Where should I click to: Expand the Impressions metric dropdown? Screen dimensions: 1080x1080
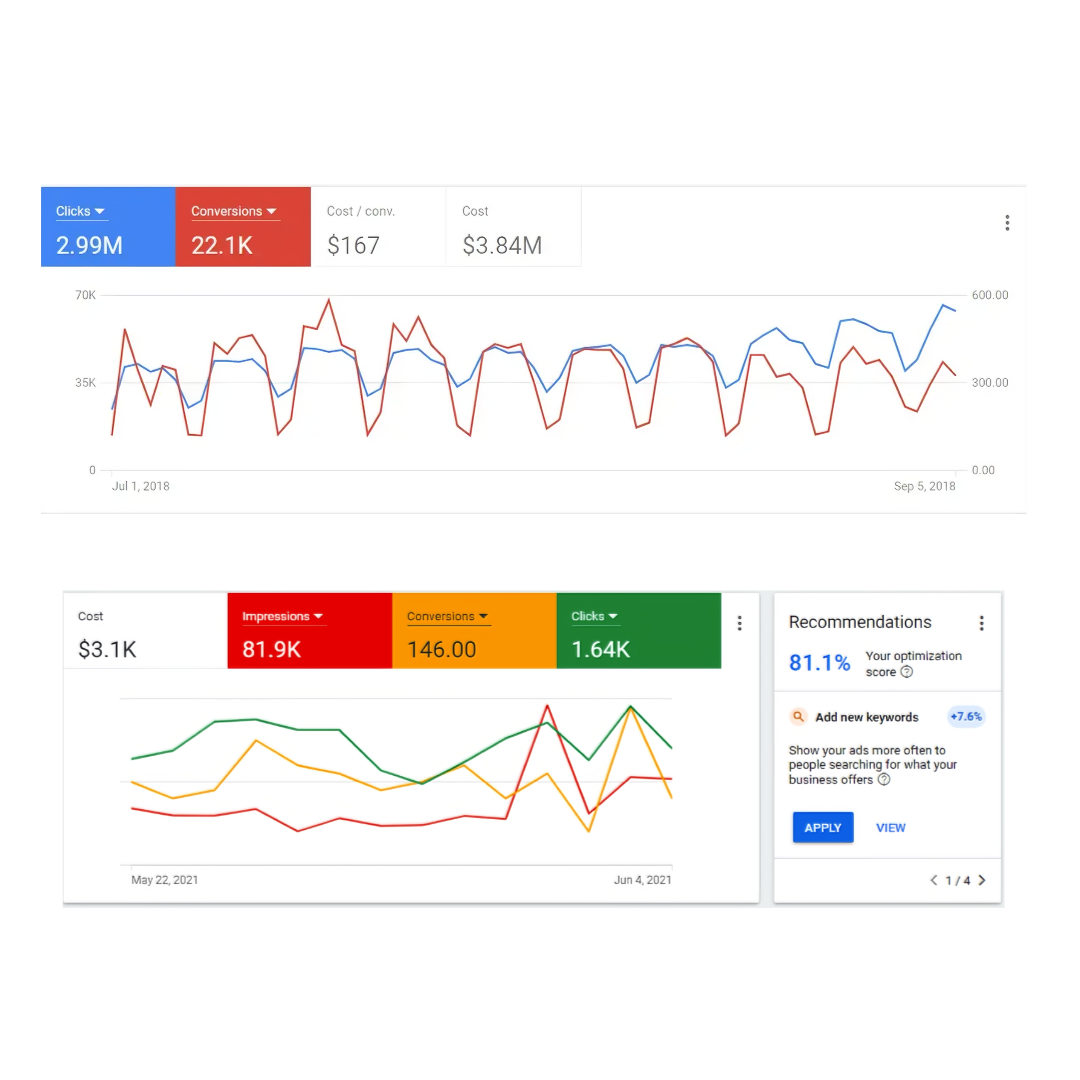[x=282, y=617]
